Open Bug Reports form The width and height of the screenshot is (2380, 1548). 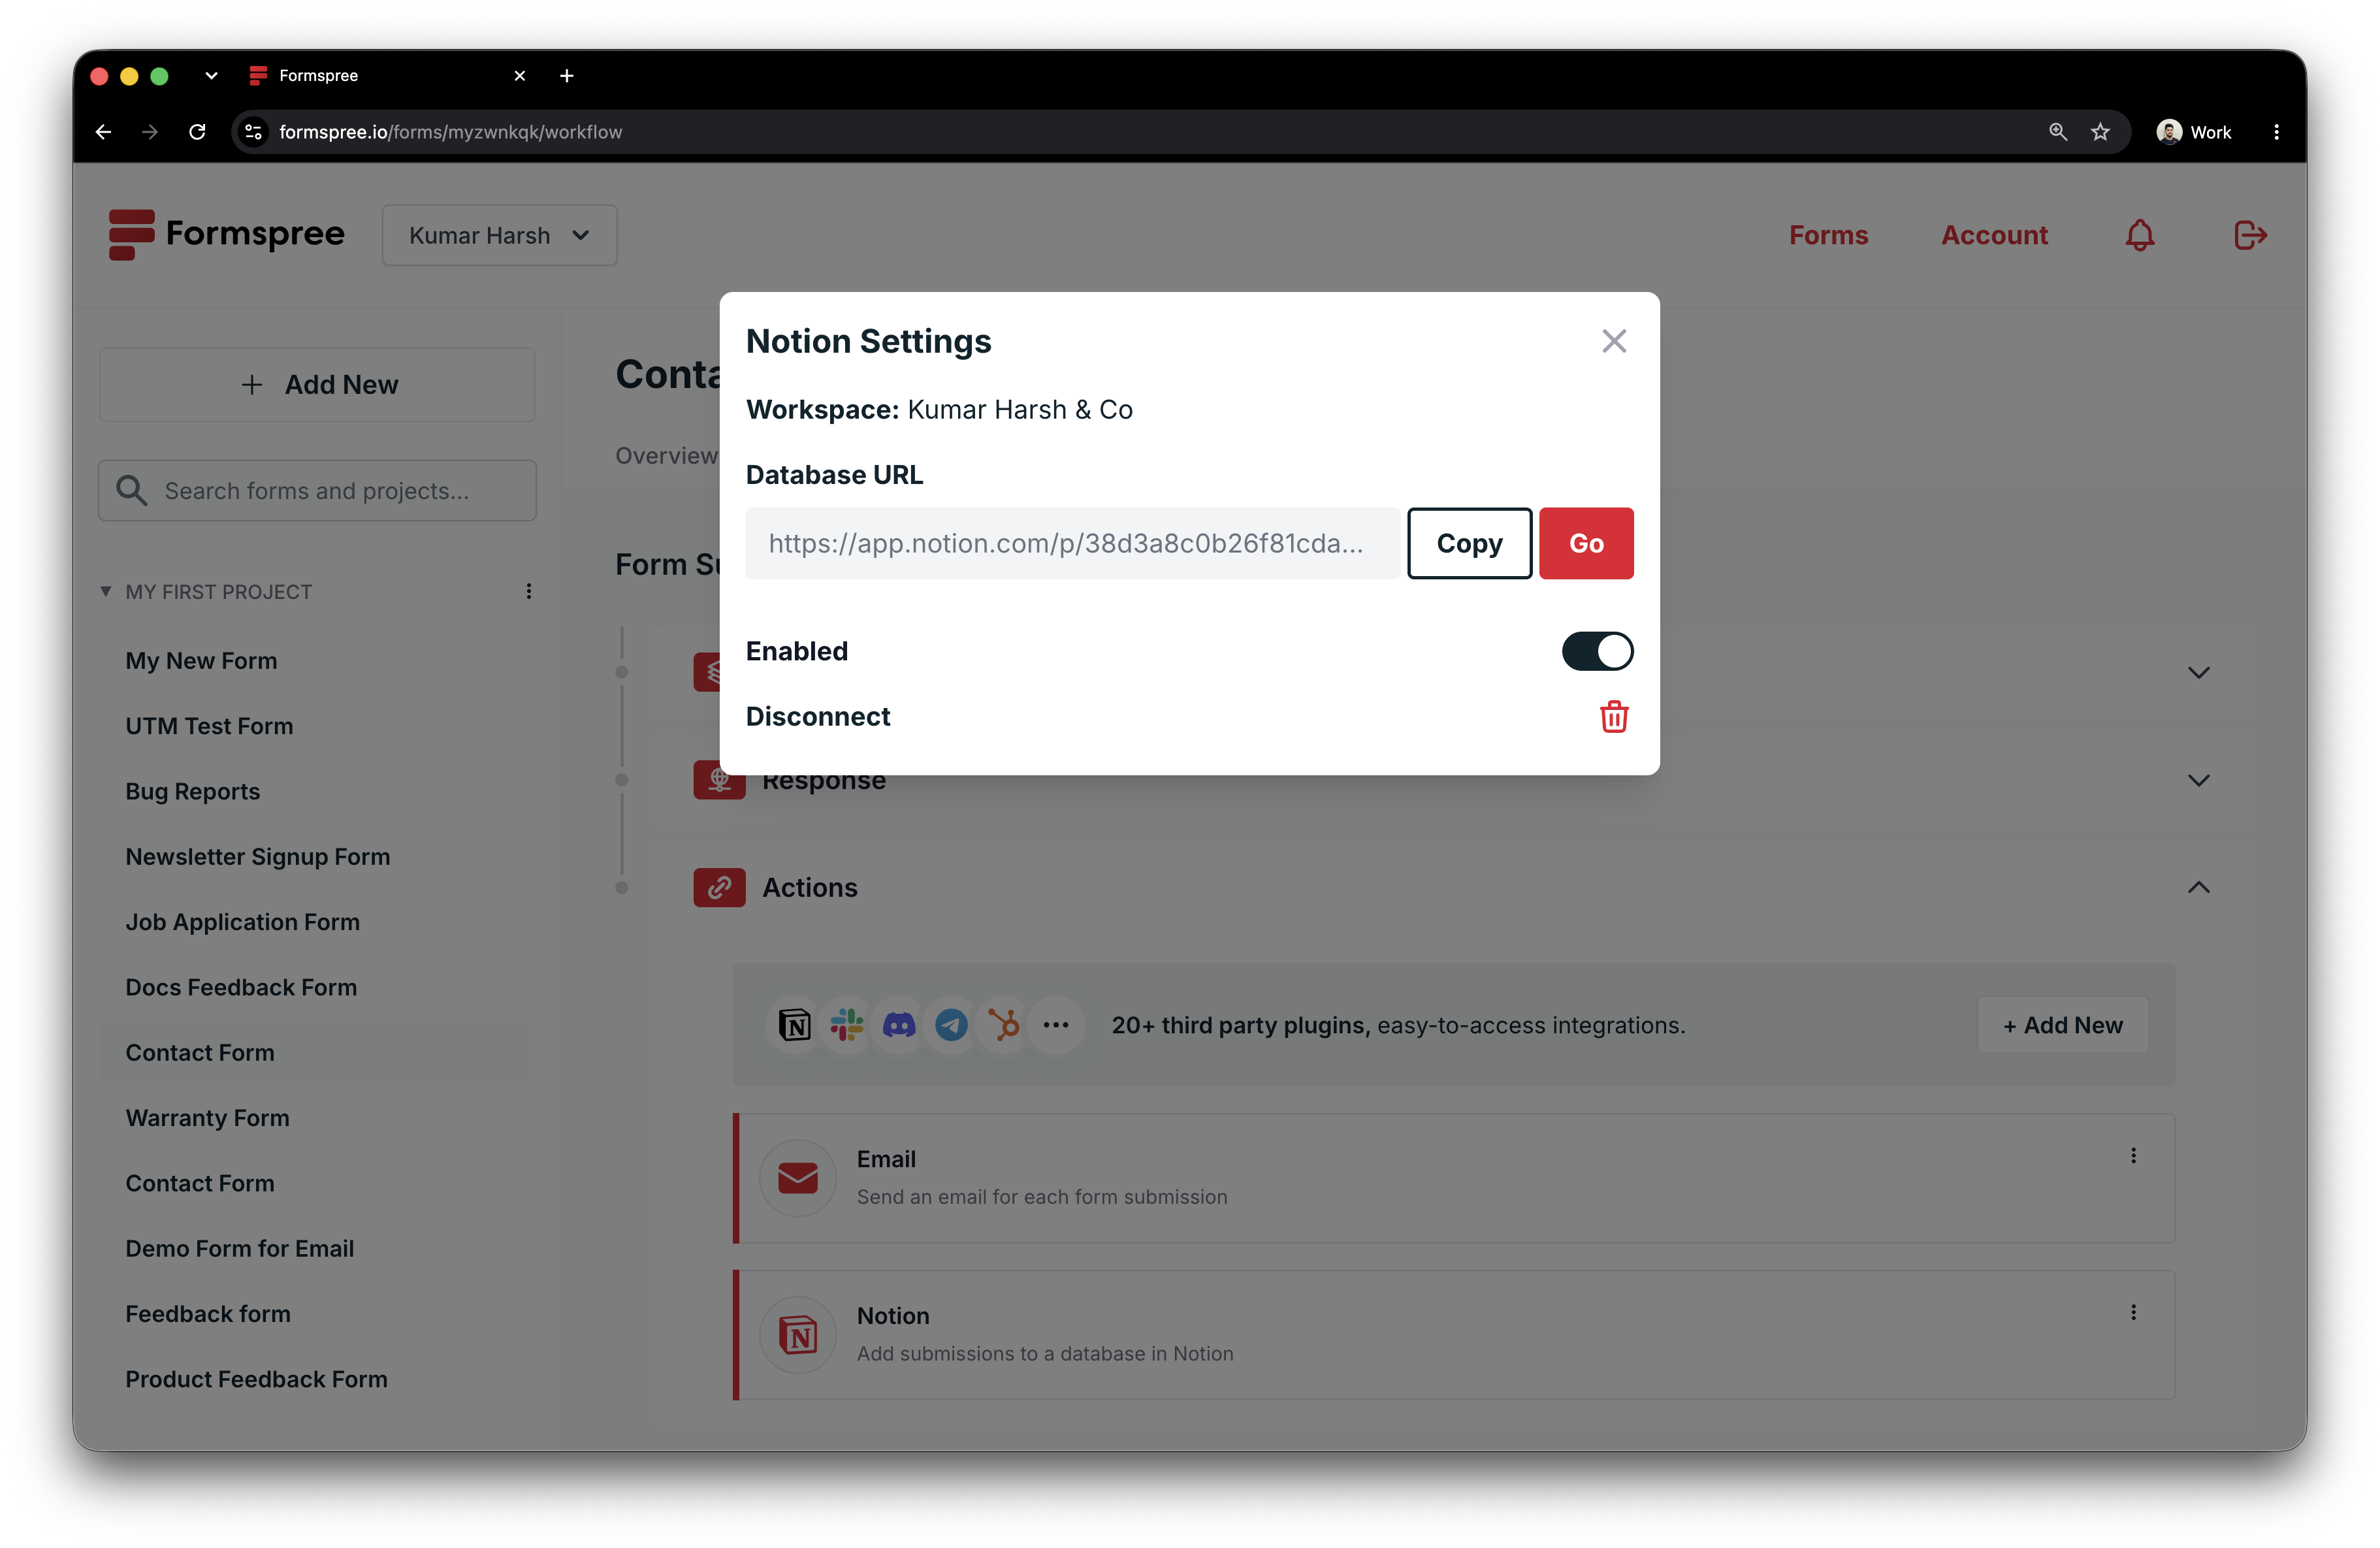pos(192,791)
